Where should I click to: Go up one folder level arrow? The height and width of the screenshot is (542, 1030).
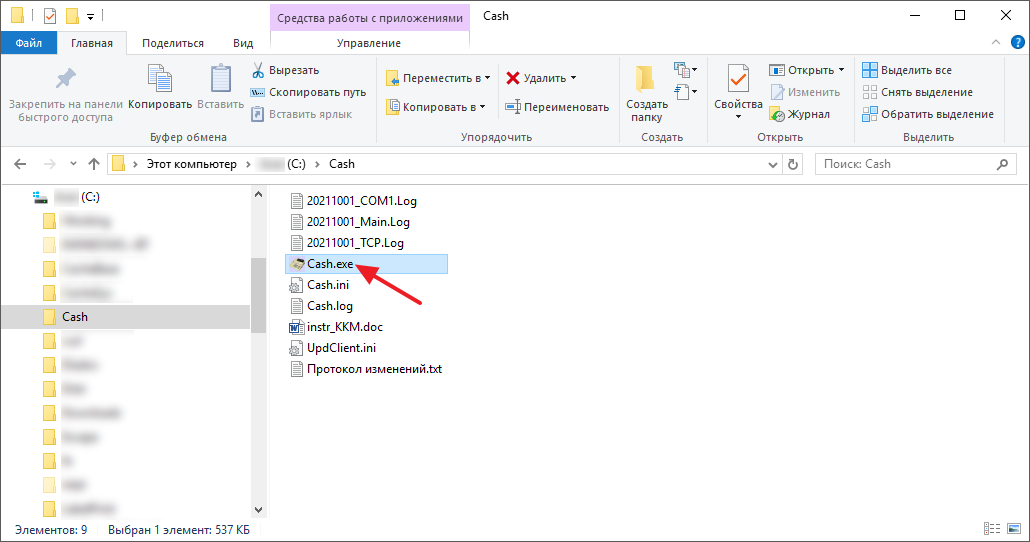(94, 164)
